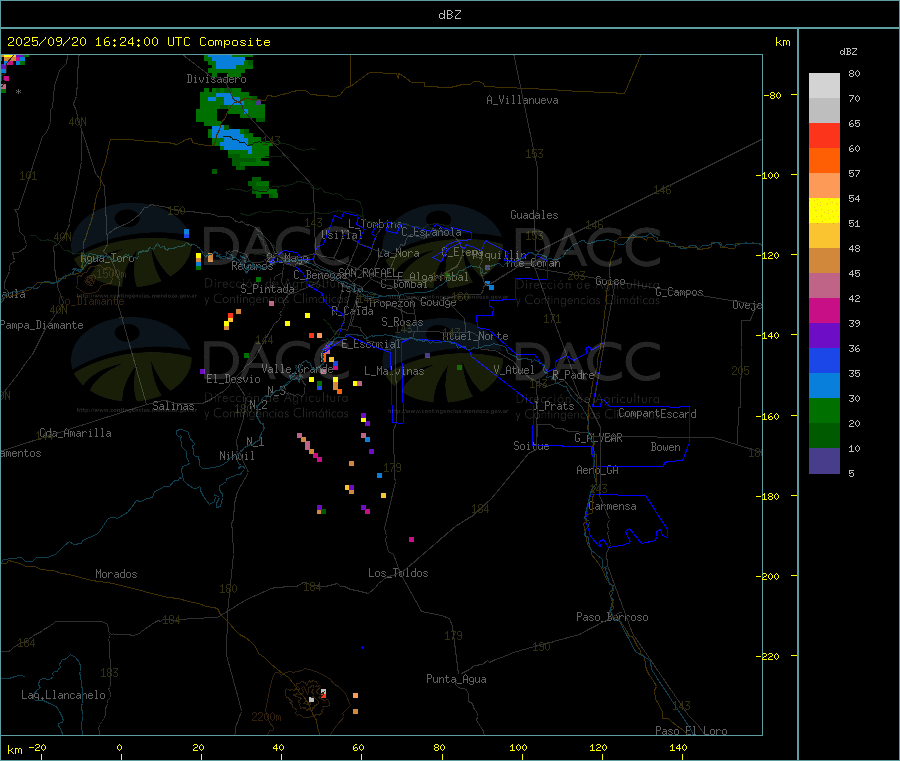Click the C_Española label

click(x=431, y=232)
